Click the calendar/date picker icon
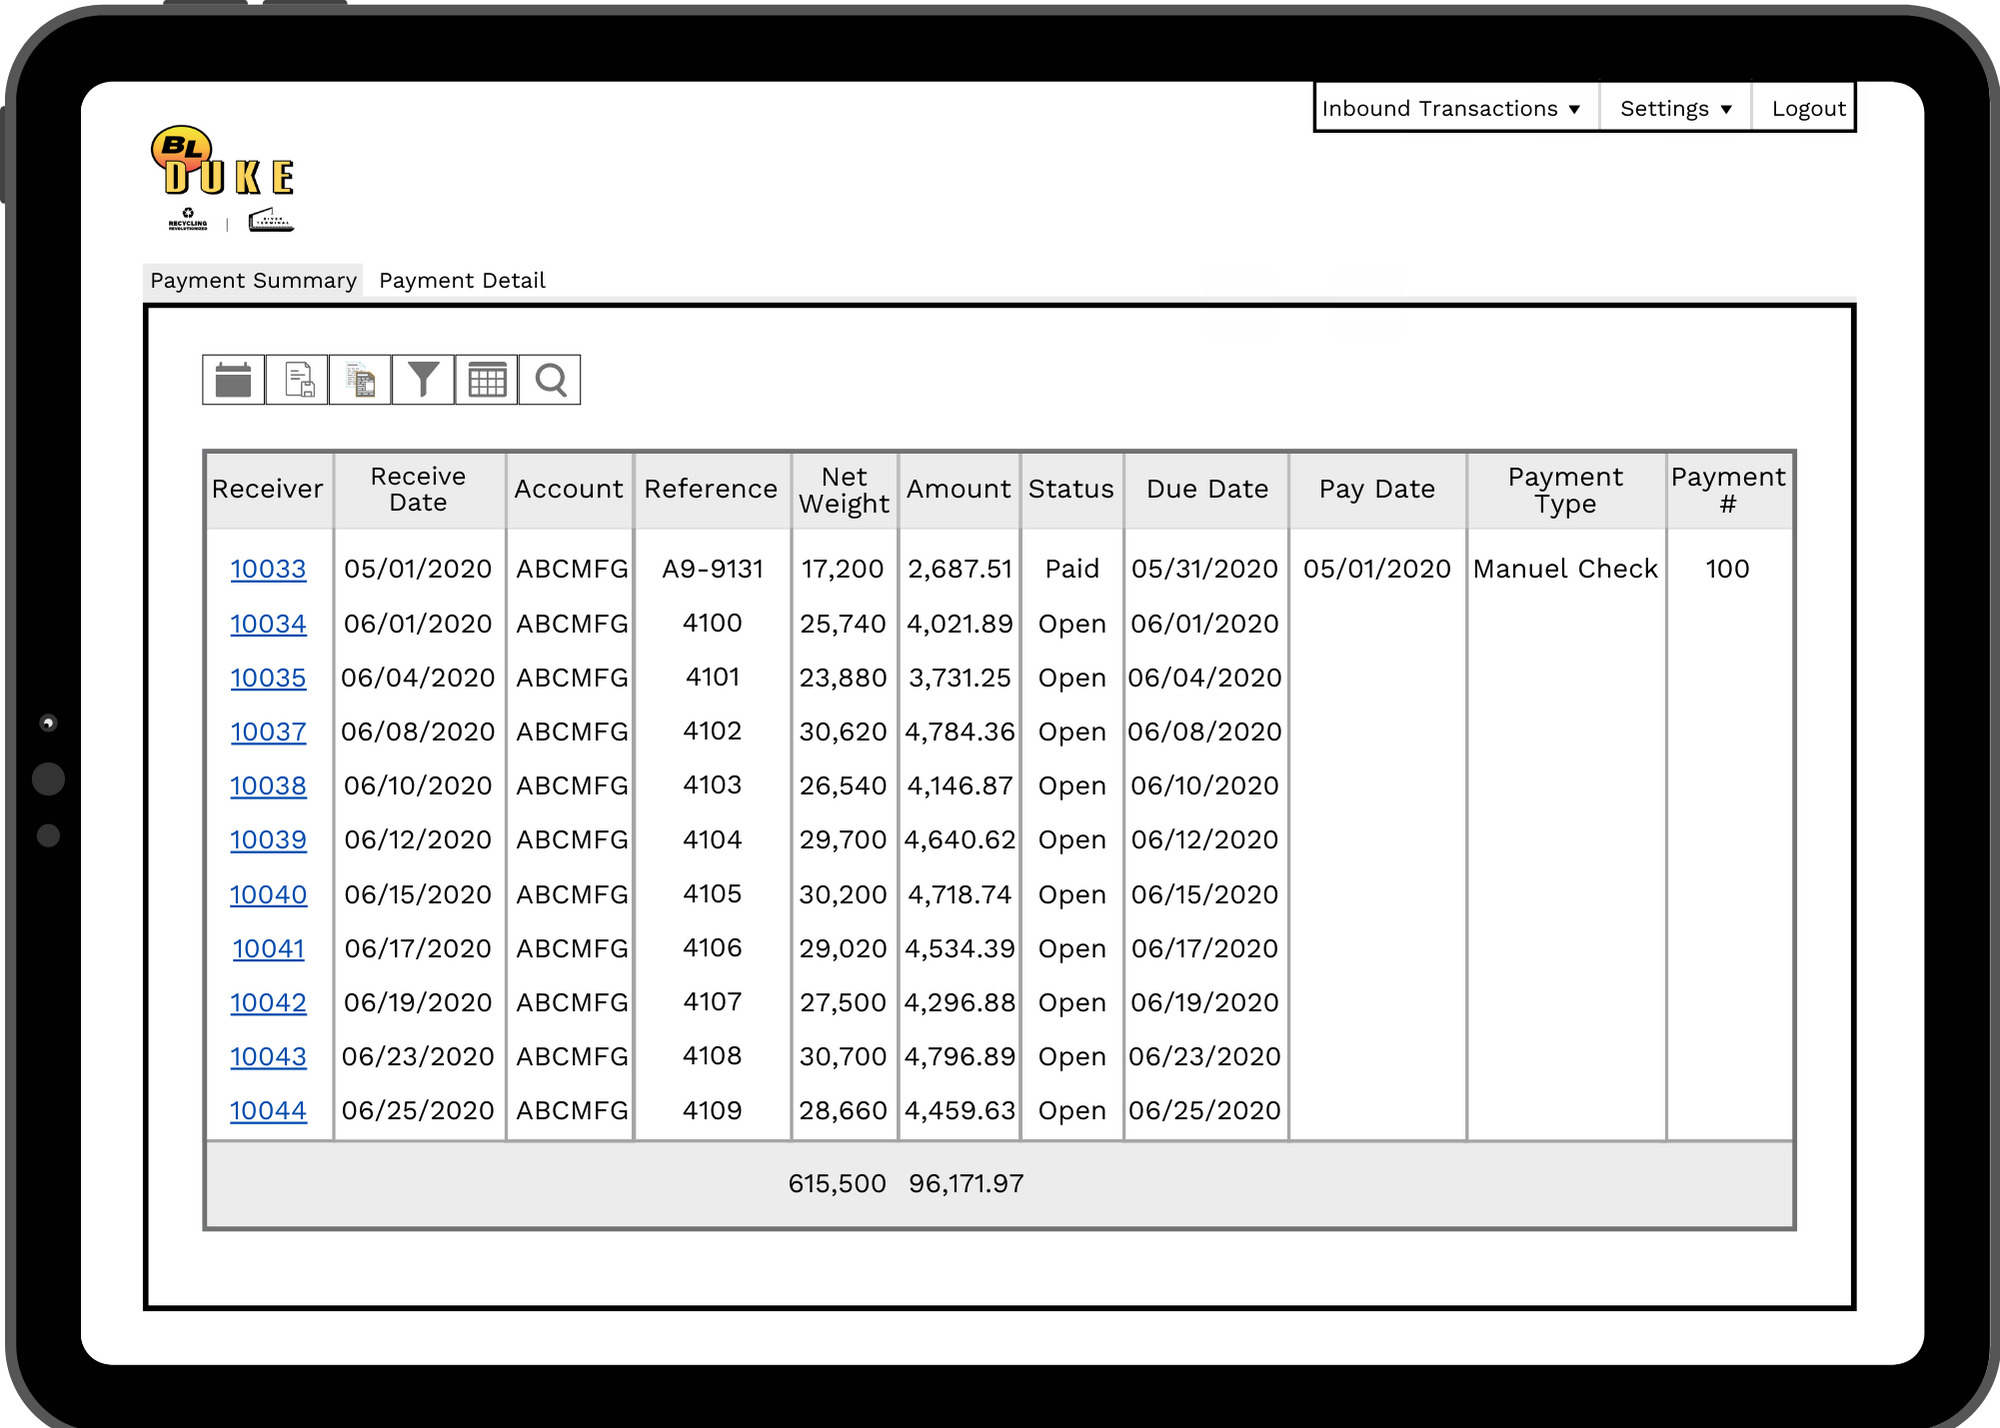This screenshot has height=1428, width=2000. pos(236,380)
